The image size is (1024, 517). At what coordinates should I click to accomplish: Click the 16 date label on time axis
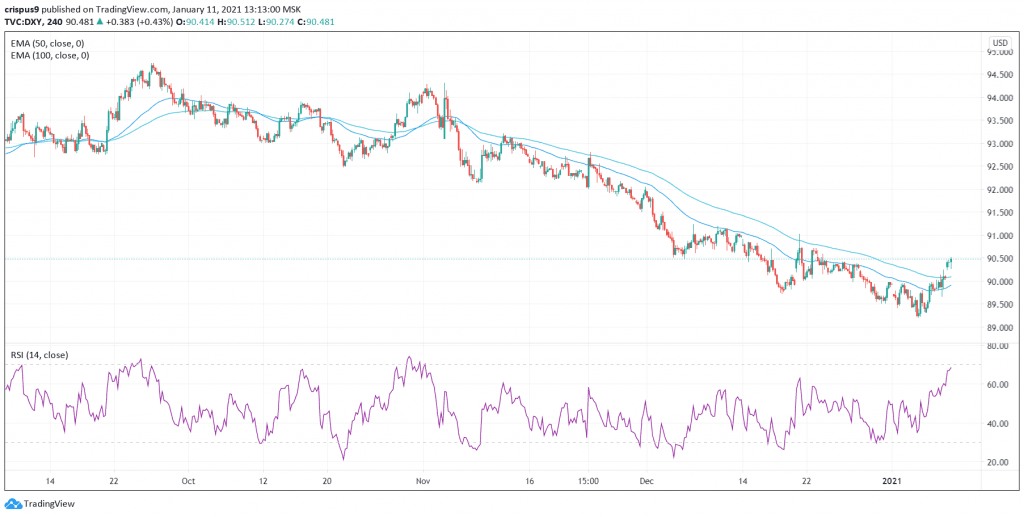pos(529,481)
